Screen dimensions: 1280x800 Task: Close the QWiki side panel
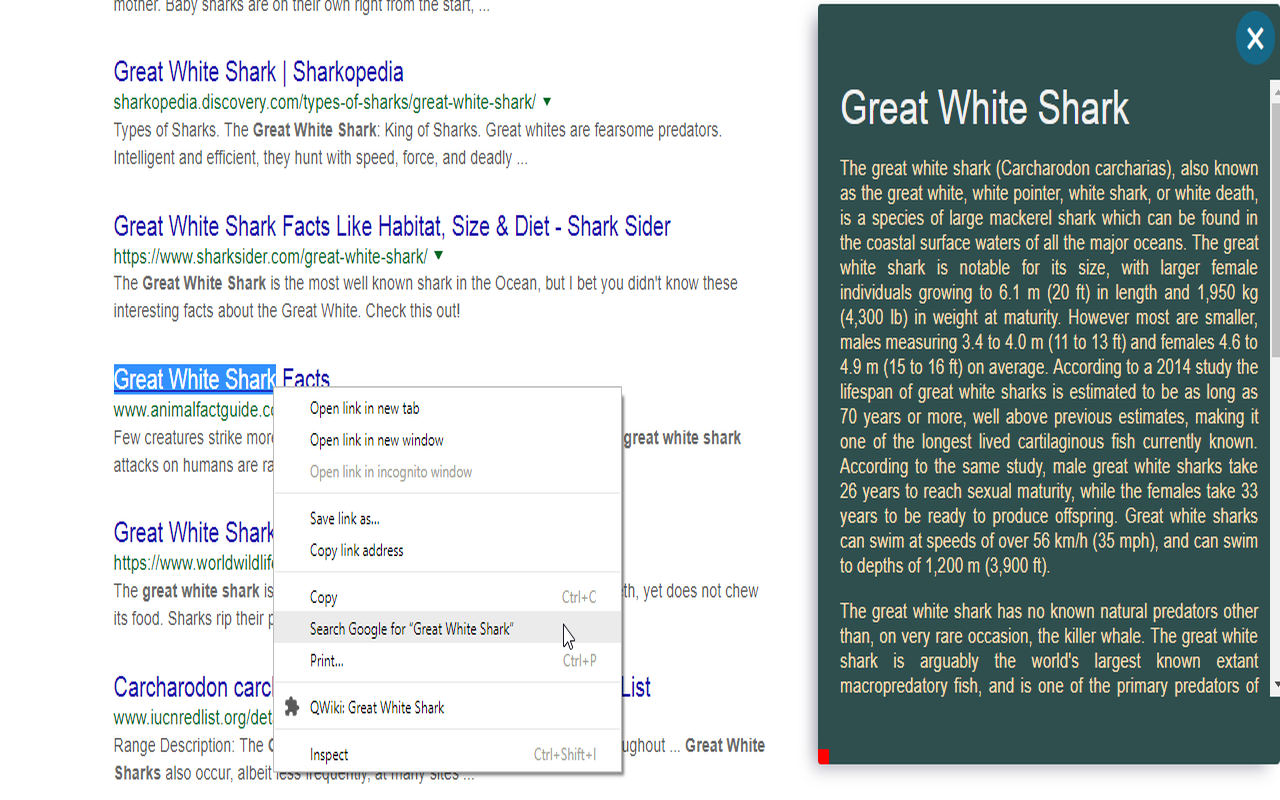(x=1255, y=39)
